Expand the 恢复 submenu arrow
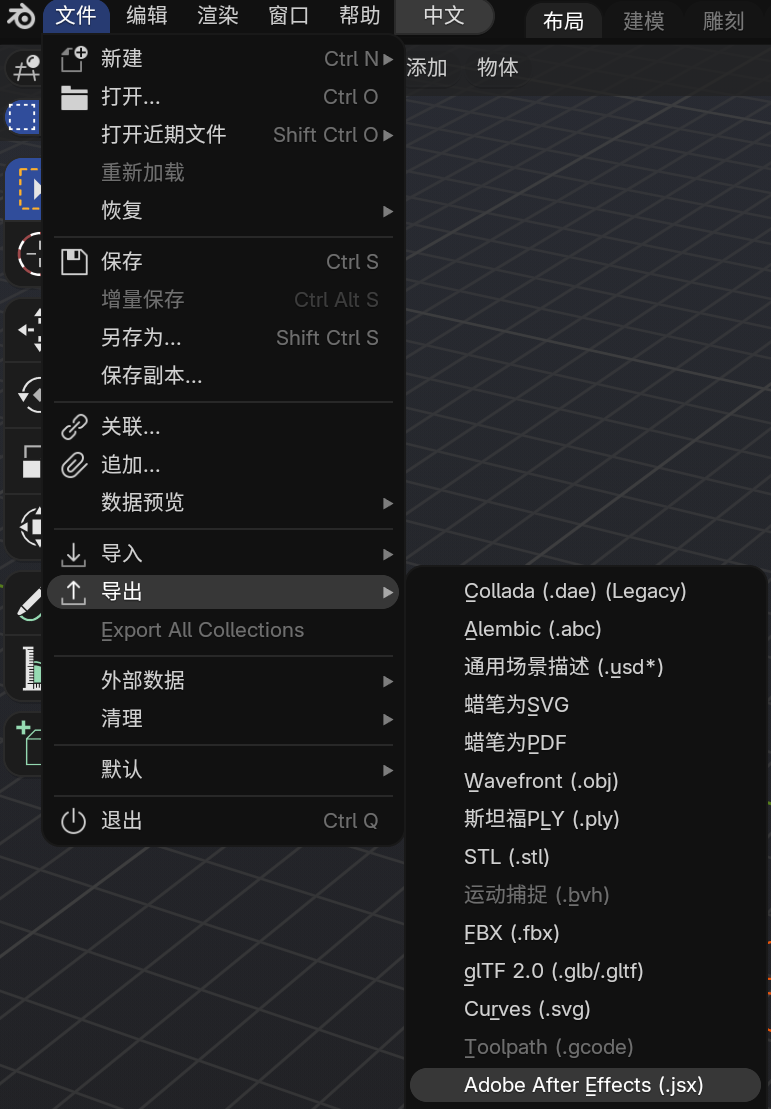Viewport: 771px width, 1109px height. coord(388,211)
